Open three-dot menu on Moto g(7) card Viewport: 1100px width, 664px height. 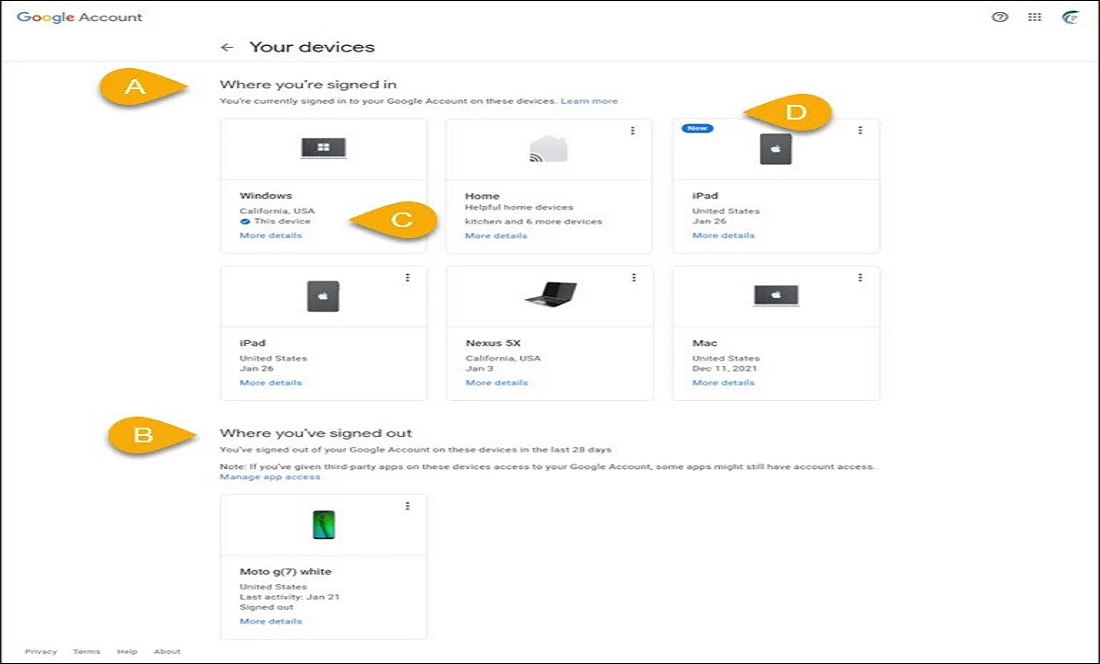click(x=407, y=506)
